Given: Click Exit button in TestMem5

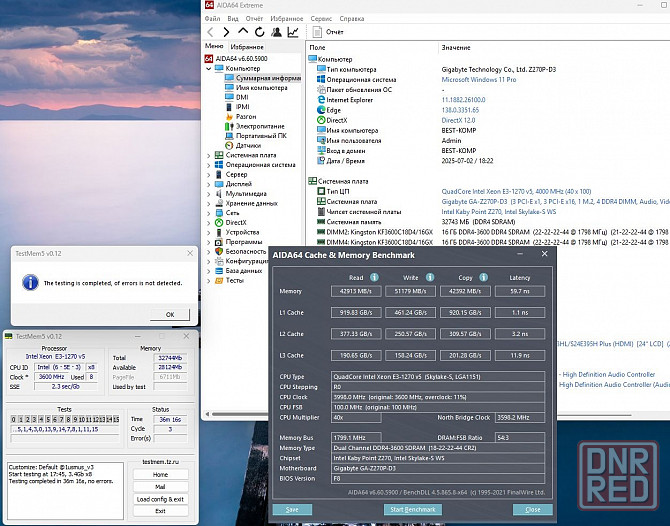Looking at the screenshot, I should (160, 511).
